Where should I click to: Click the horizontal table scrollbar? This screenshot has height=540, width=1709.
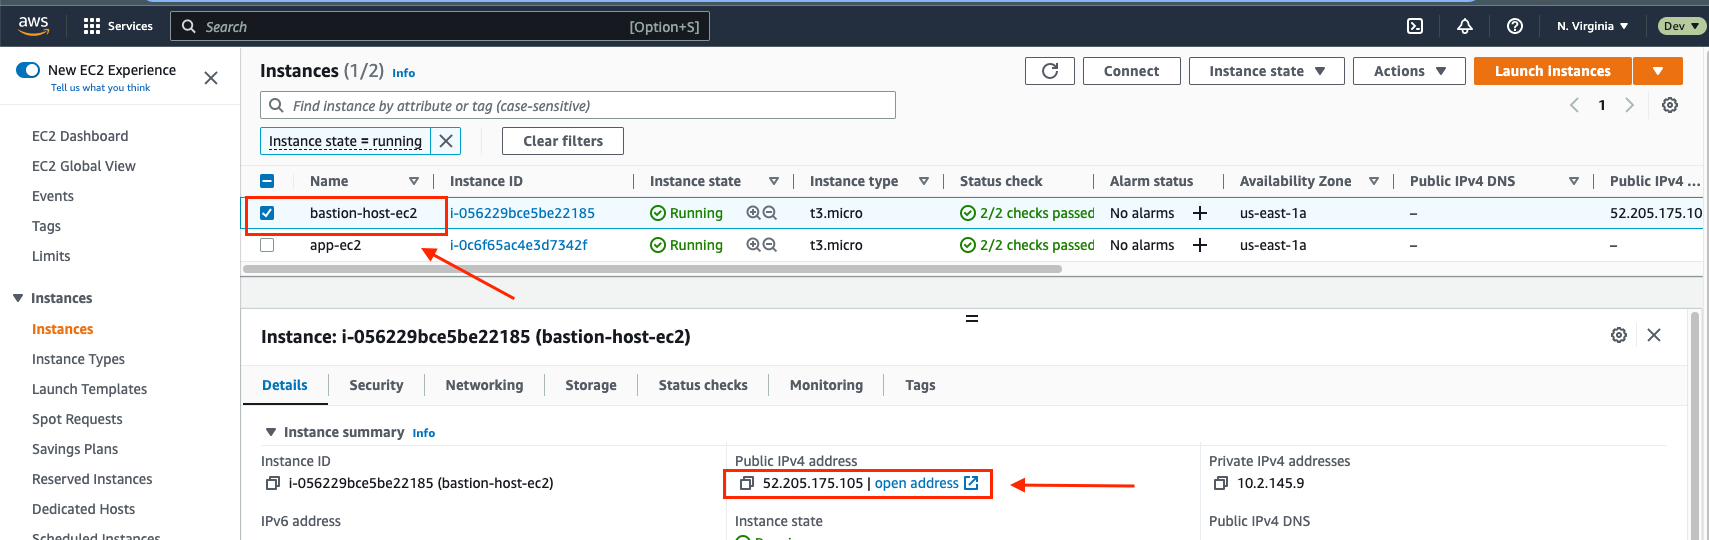pos(652,269)
